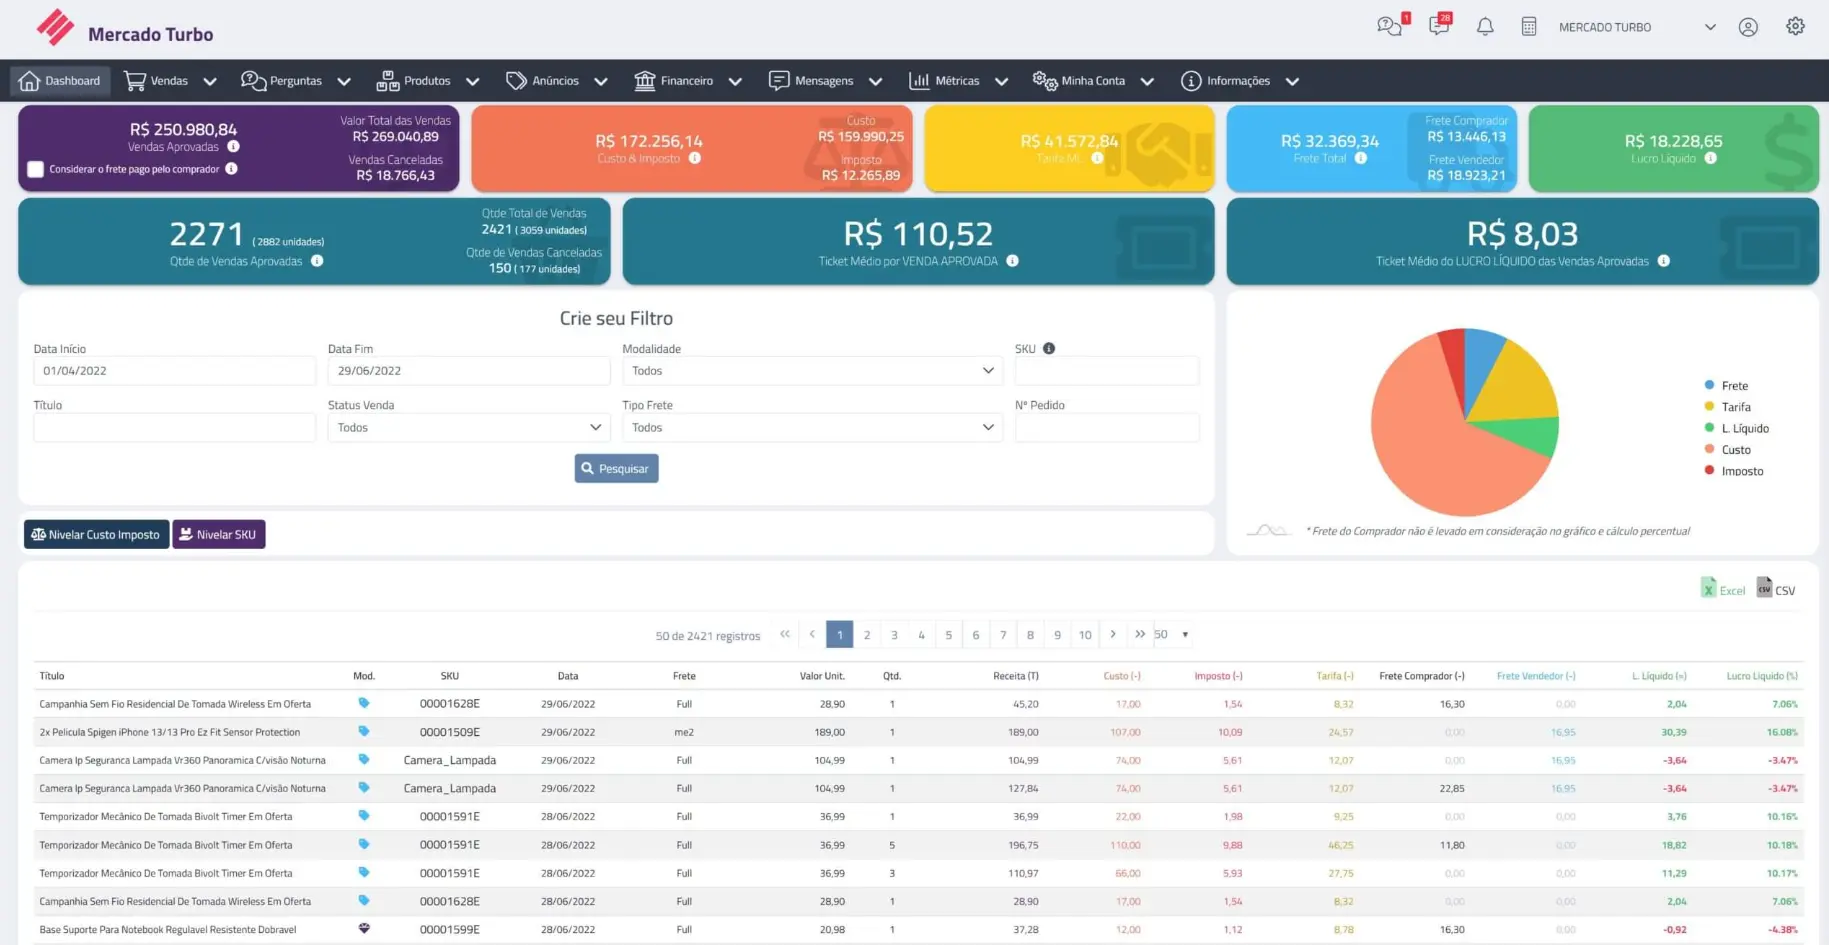Click the Data Fim date field
Viewport: 1829px width, 945px height.
pyautogui.click(x=468, y=371)
